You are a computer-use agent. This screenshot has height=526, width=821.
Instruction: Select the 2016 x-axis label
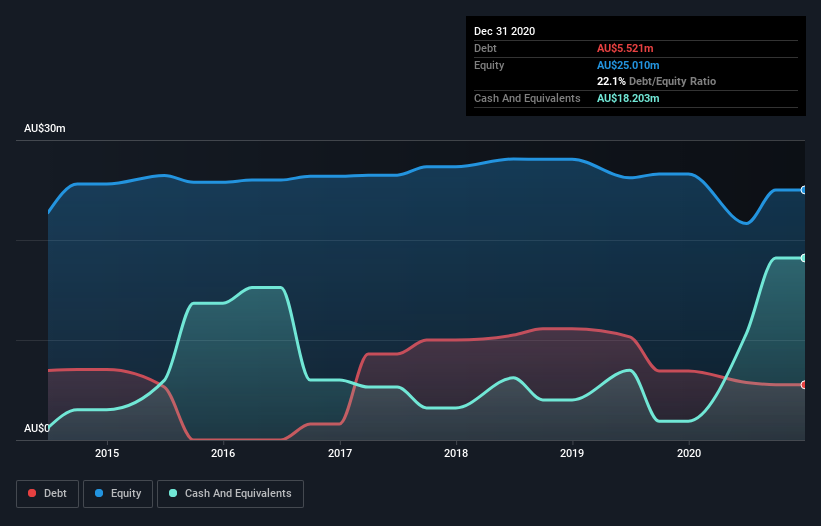pos(223,453)
